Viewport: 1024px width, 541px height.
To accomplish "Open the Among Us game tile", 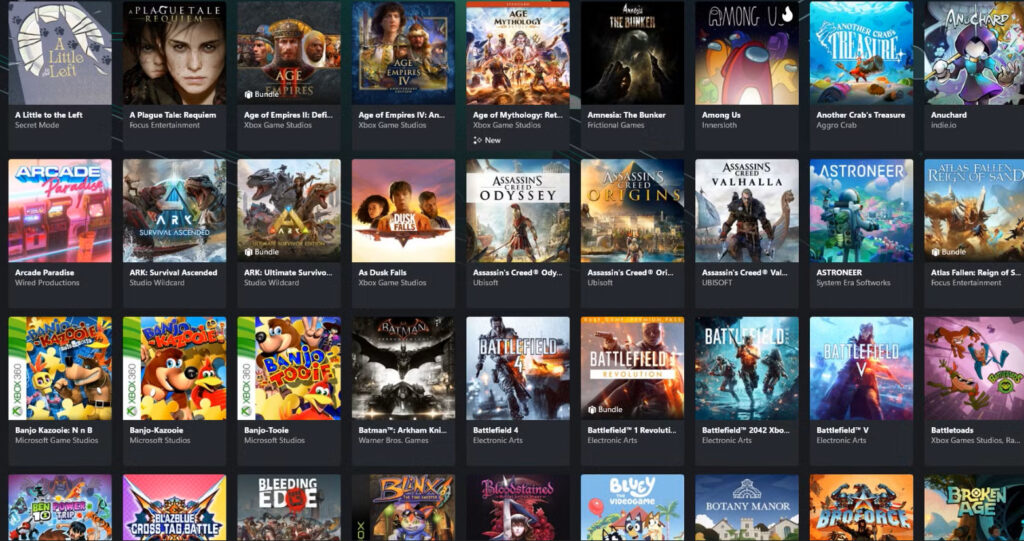I will (747, 52).
